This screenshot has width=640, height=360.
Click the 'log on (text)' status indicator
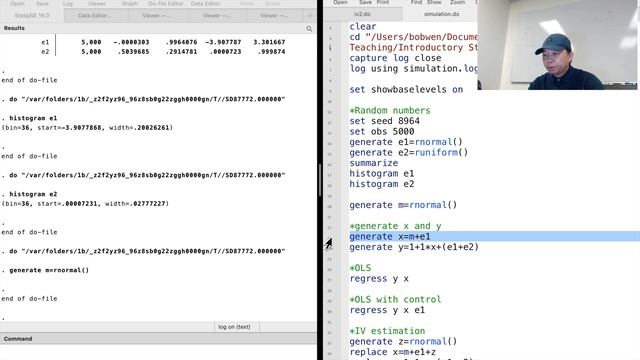pyautogui.click(x=234, y=327)
